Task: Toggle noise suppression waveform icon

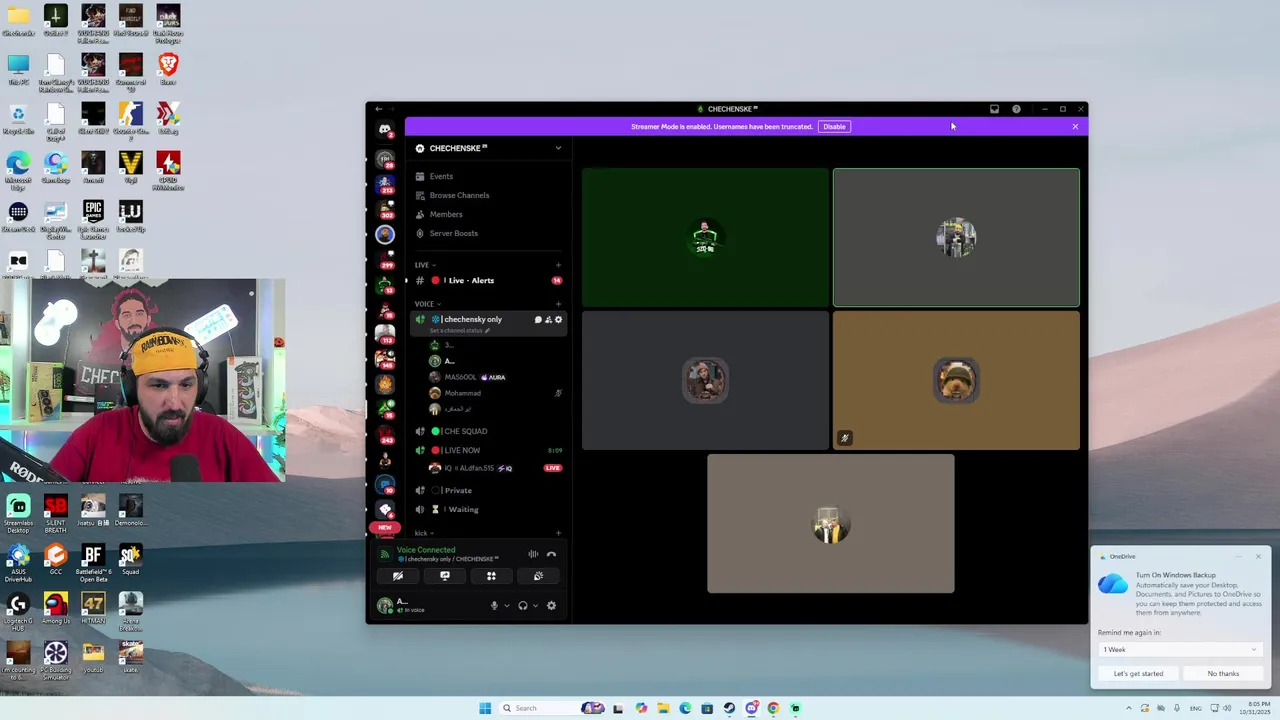Action: pos(533,554)
